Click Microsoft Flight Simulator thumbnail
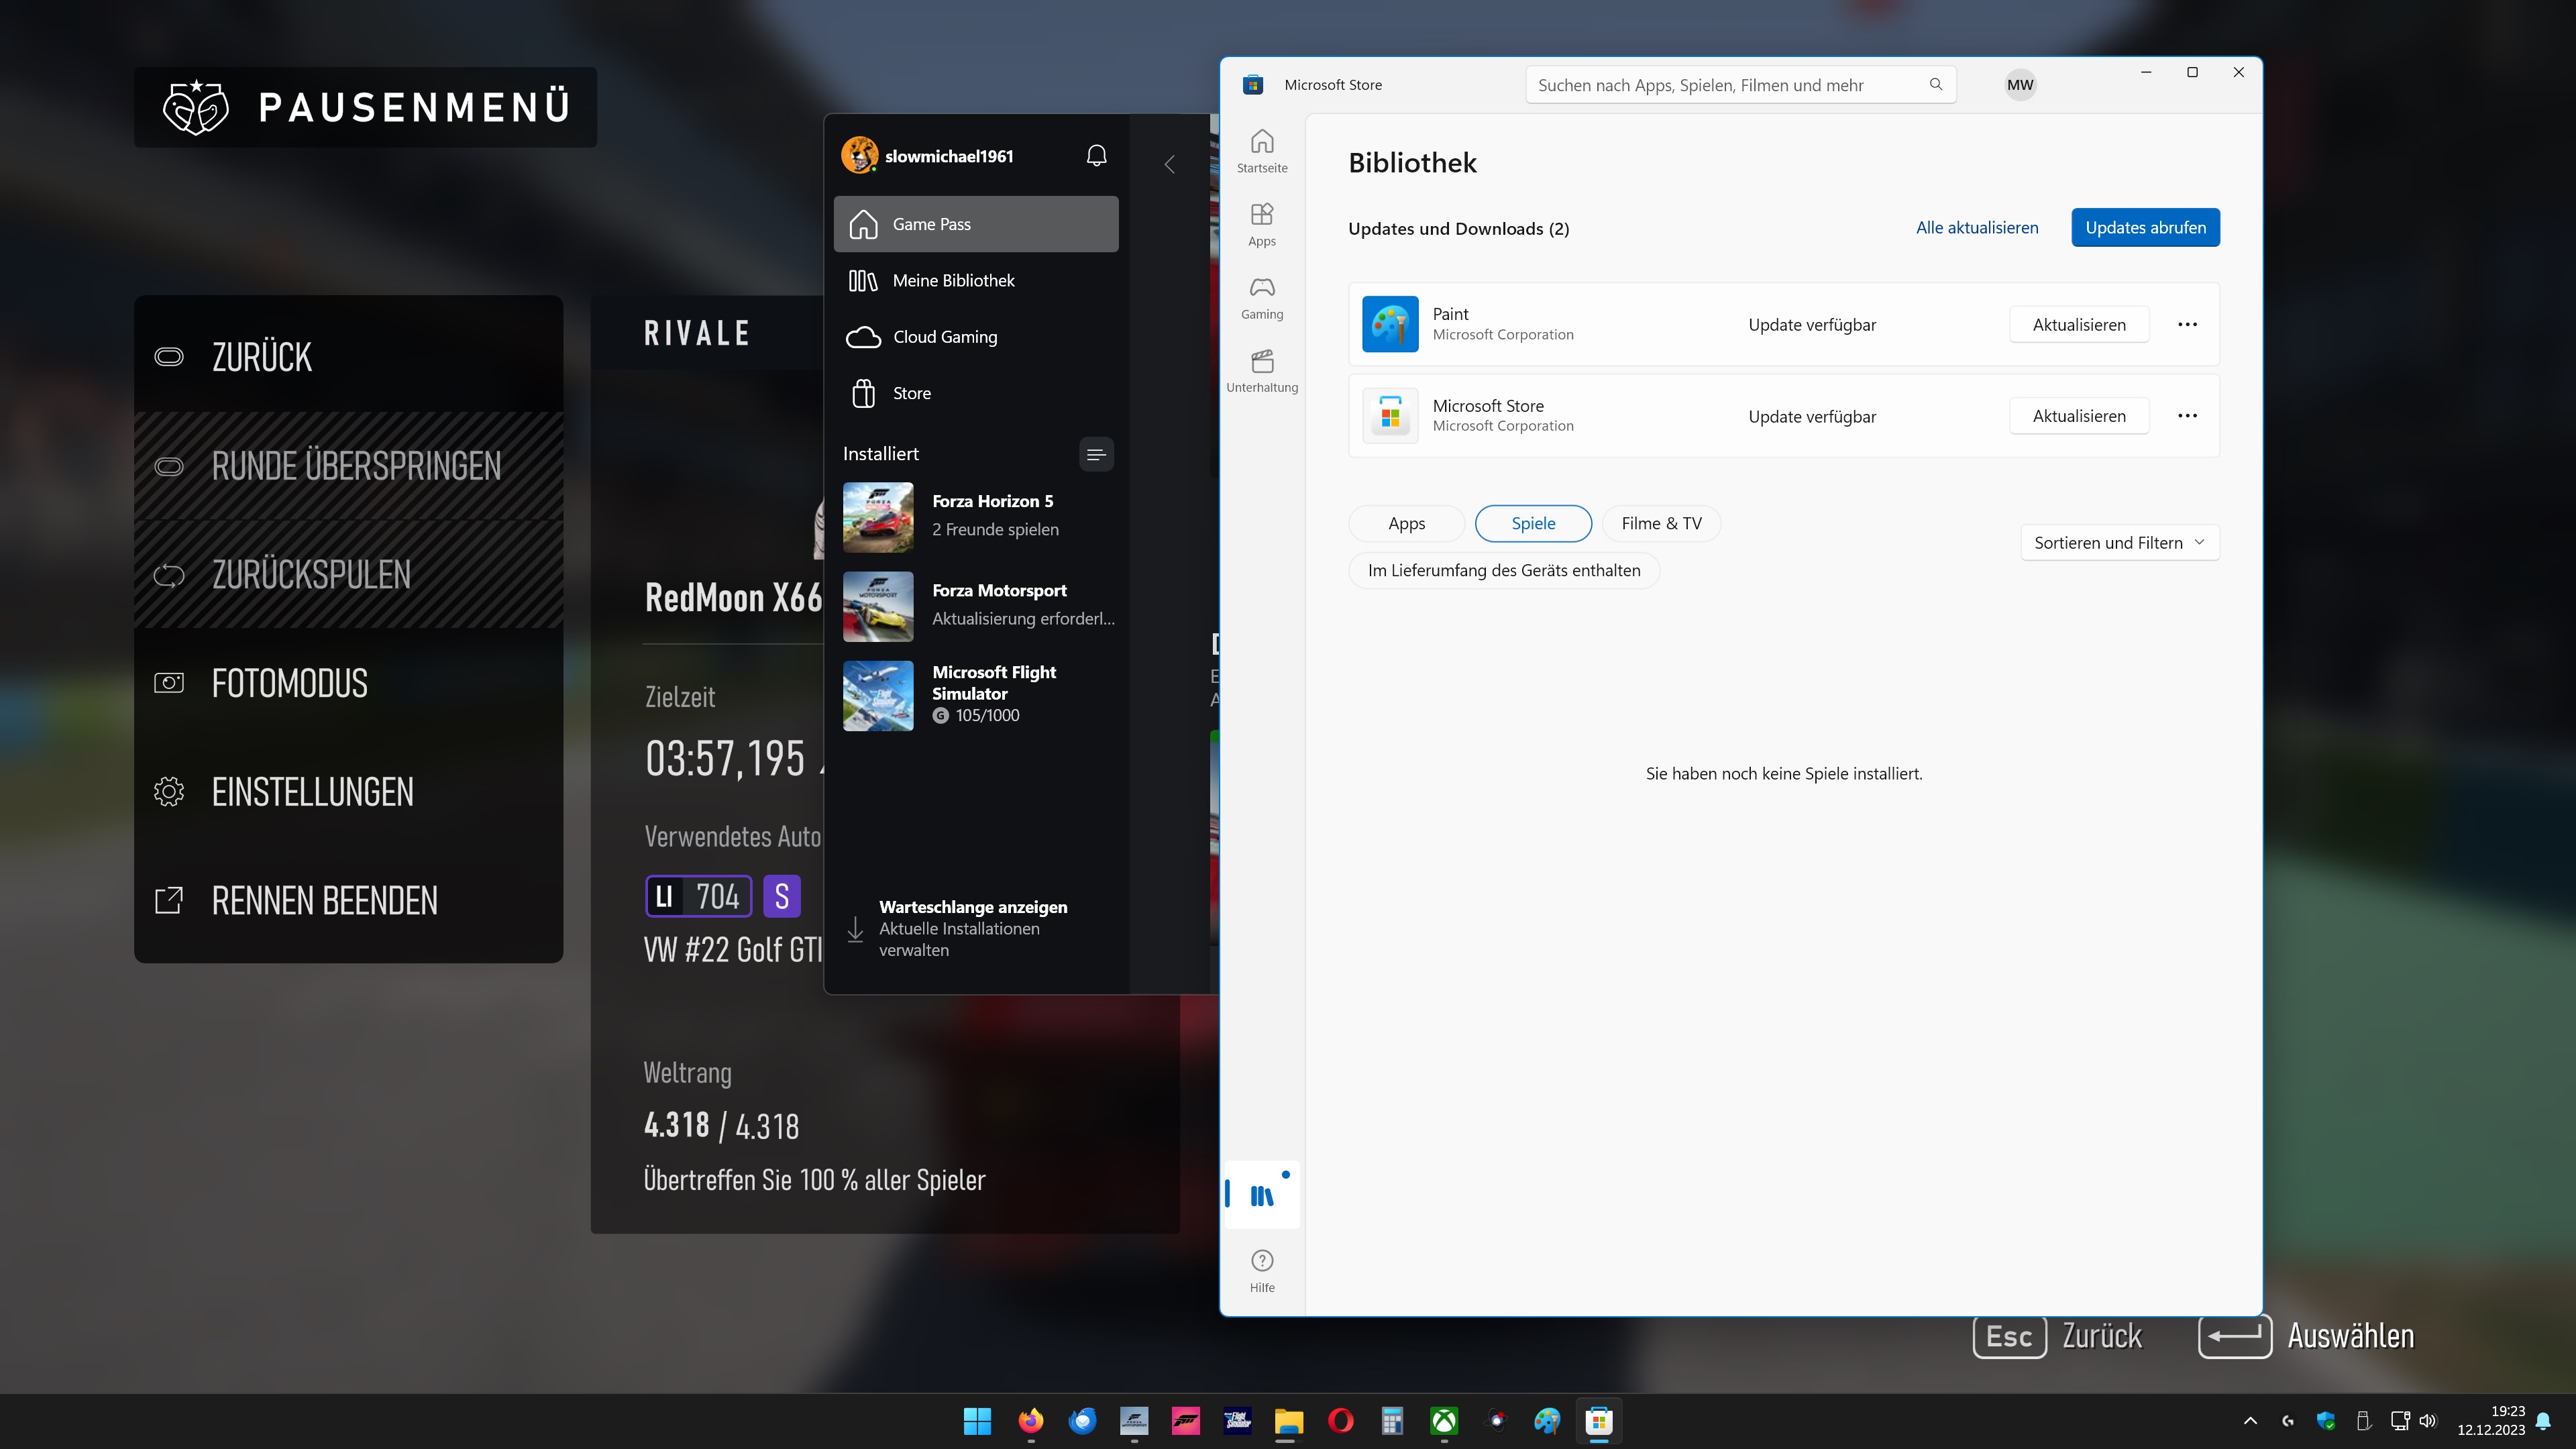The image size is (2576, 1449). [x=878, y=696]
